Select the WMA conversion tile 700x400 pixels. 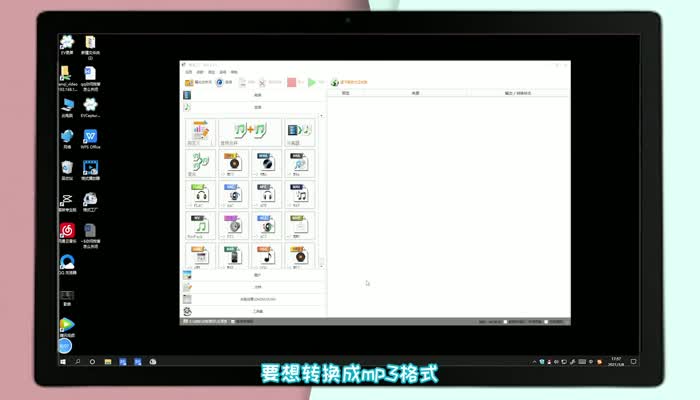(x=267, y=163)
